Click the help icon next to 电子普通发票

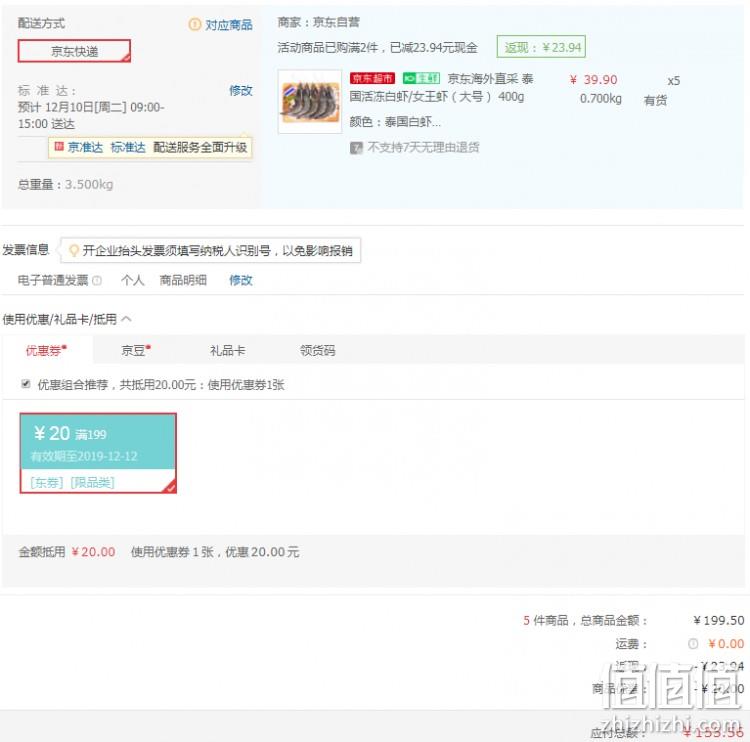(97, 280)
